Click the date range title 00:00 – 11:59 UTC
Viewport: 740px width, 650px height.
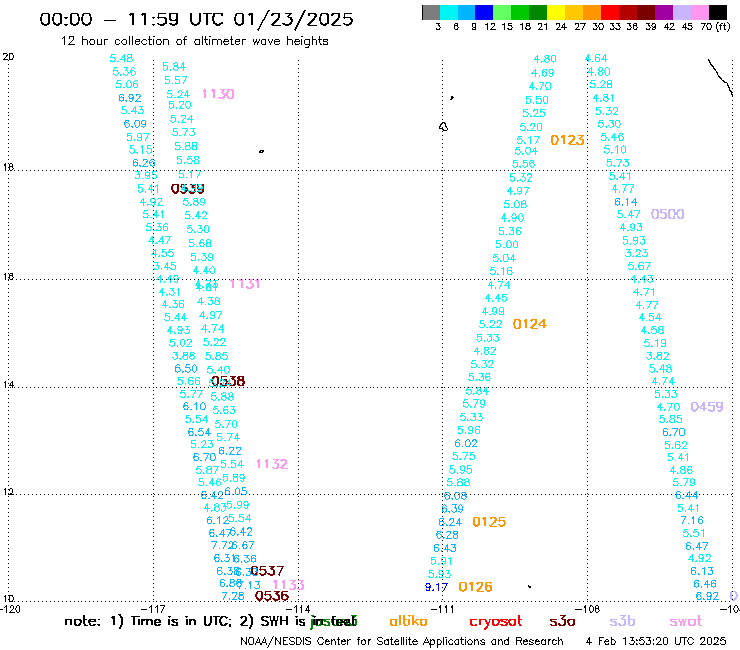coord(196,19)
